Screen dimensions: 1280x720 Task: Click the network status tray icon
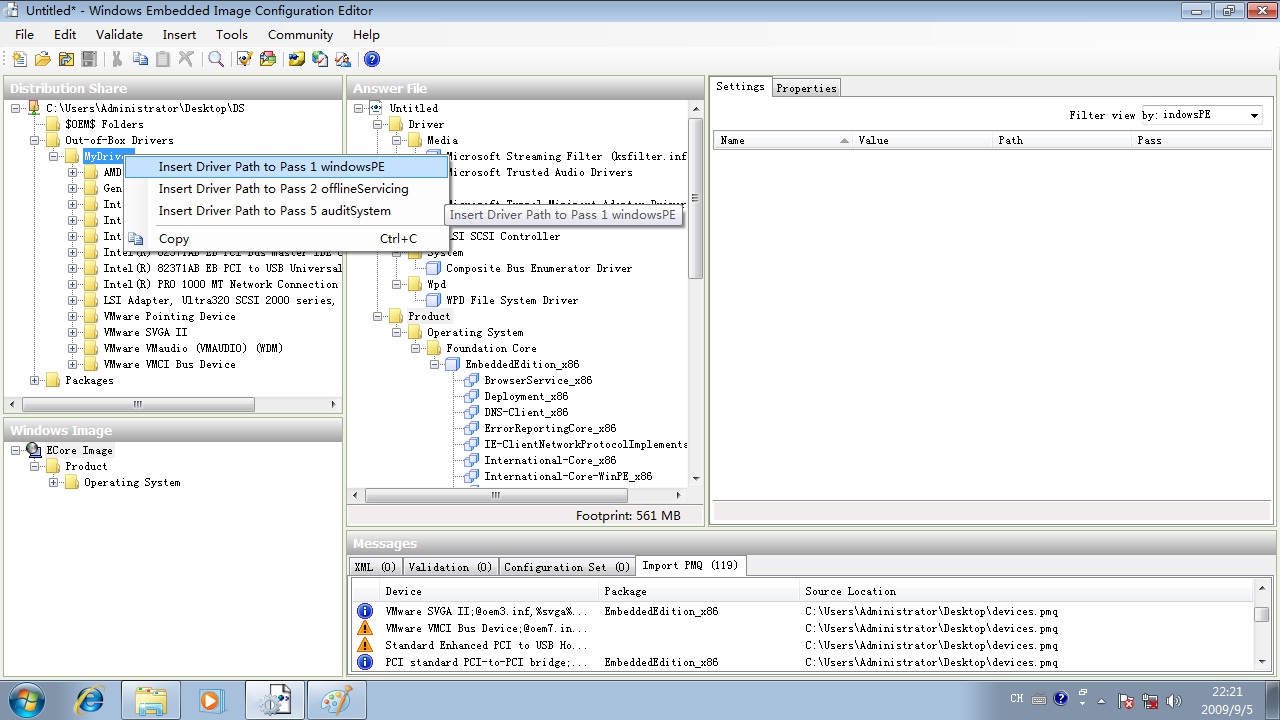1149,700
